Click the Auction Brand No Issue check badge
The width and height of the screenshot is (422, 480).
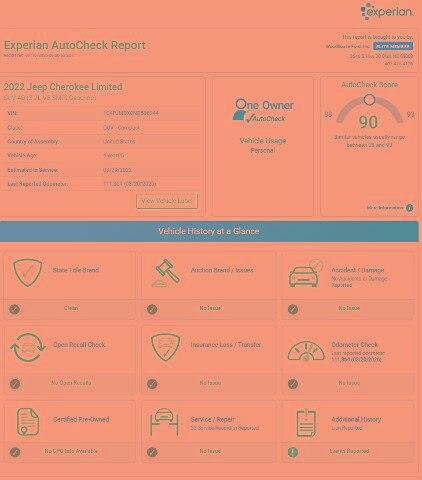[152, 309]
